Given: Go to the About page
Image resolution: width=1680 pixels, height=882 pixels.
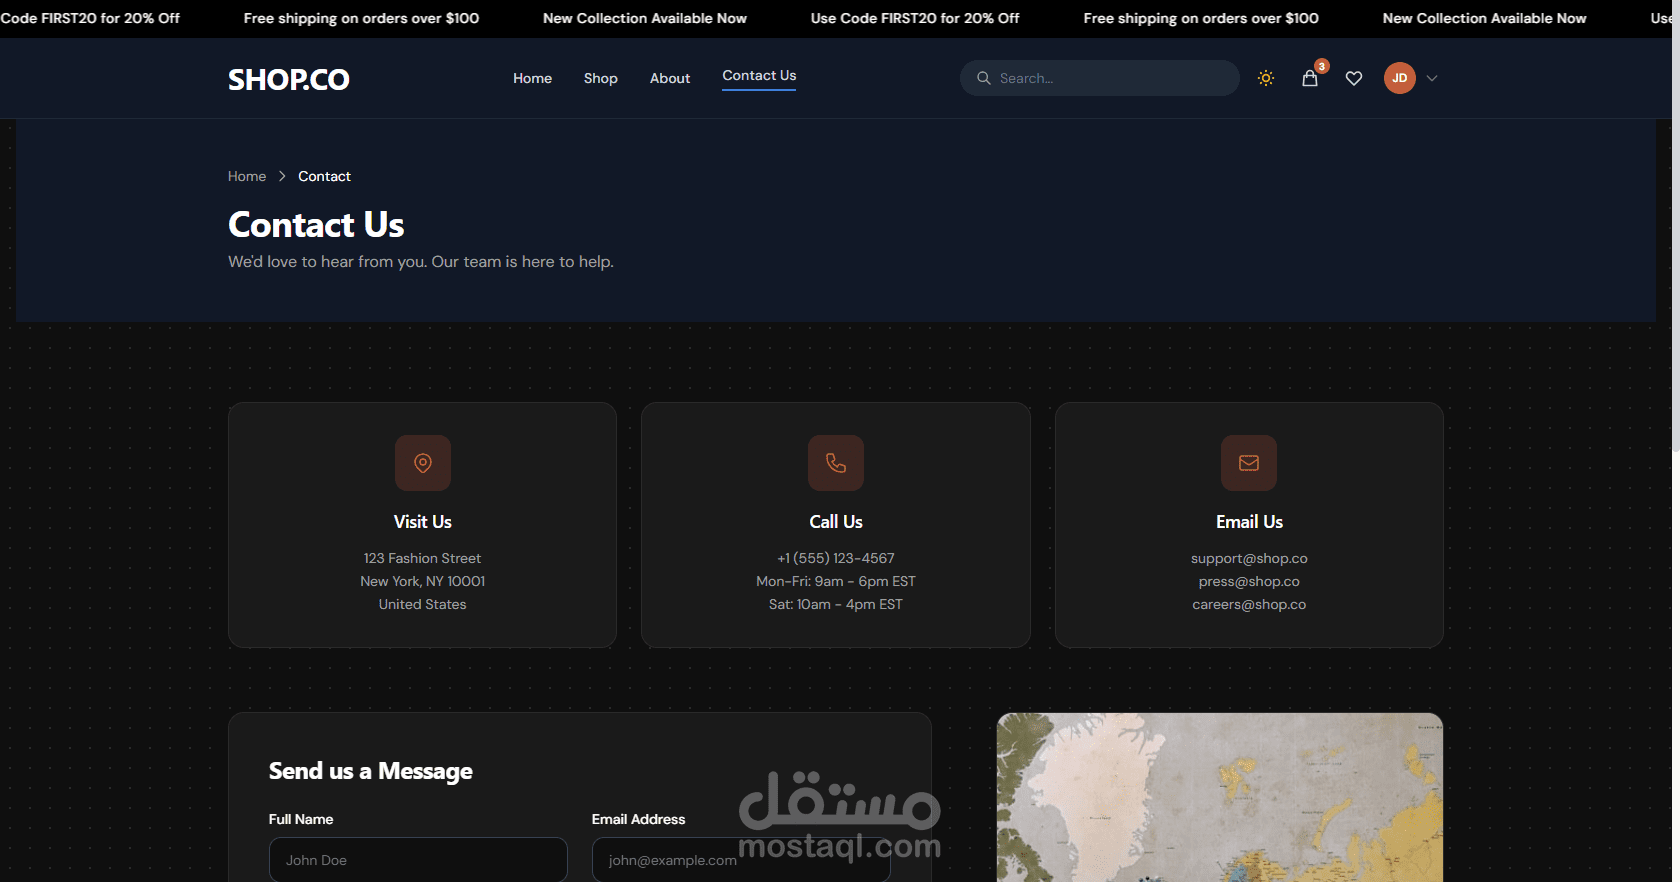Looking at the screenshot, I should coord(670,78).
